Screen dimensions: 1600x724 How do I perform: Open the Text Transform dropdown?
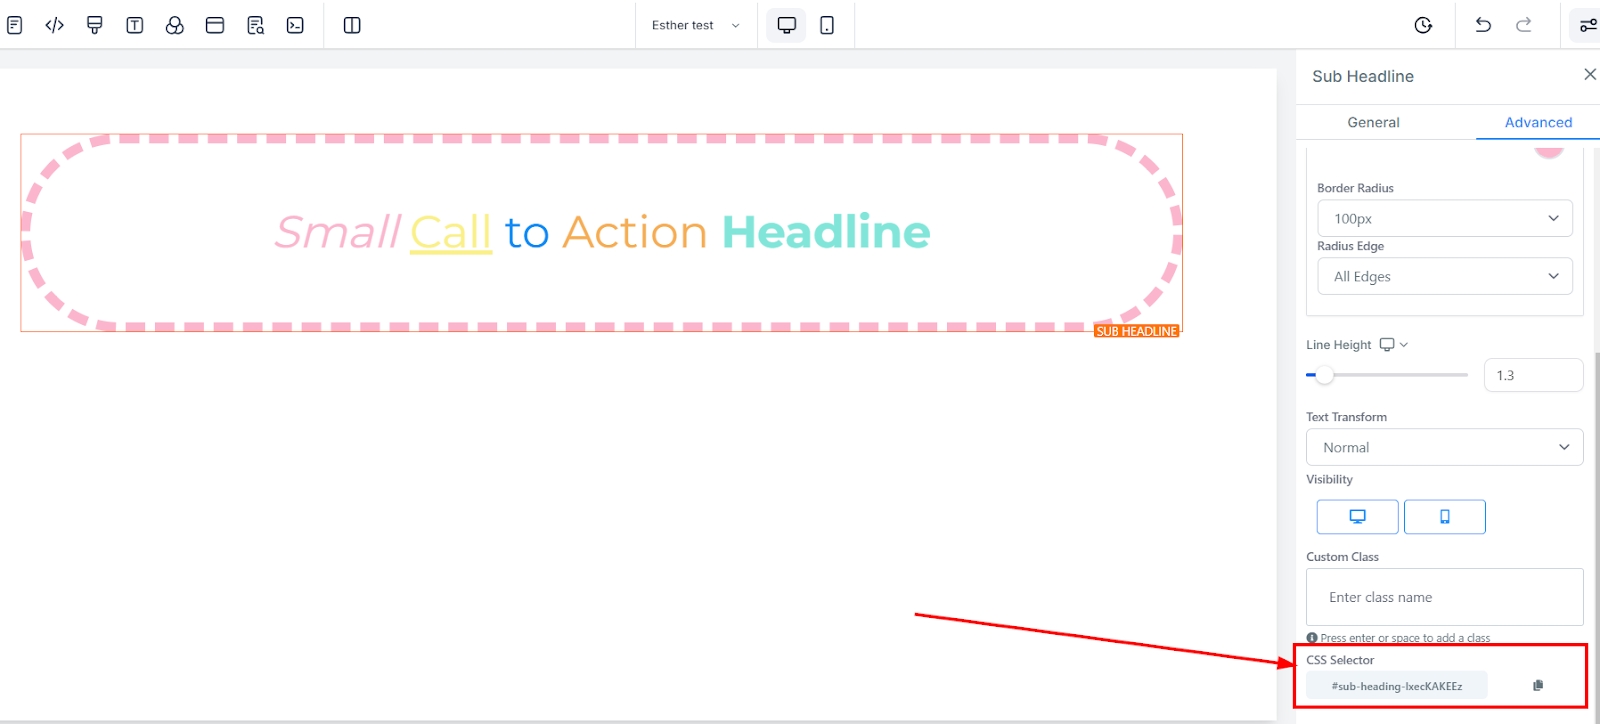pos(1444,448)
